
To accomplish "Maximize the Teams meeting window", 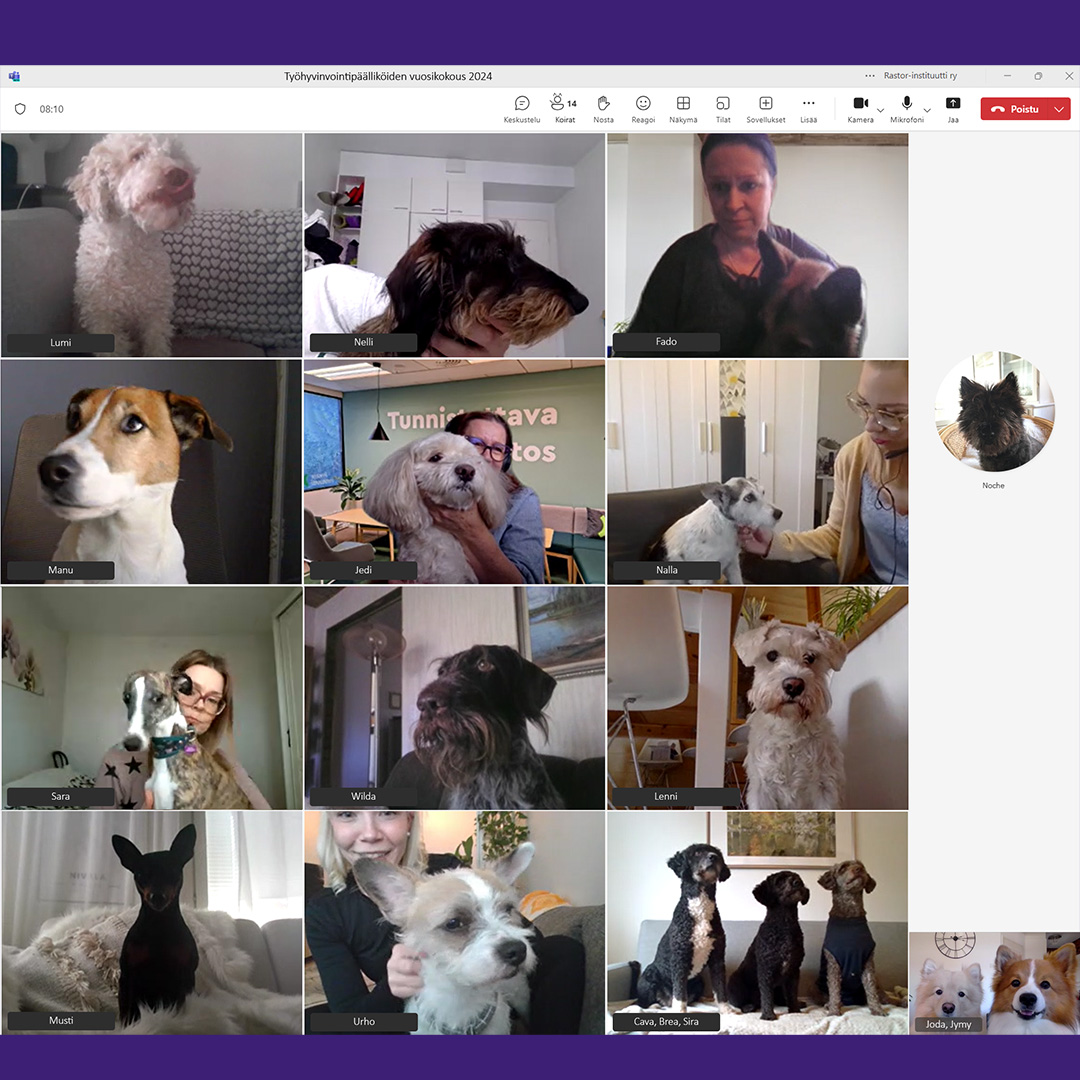I will tap(1038, 76).
